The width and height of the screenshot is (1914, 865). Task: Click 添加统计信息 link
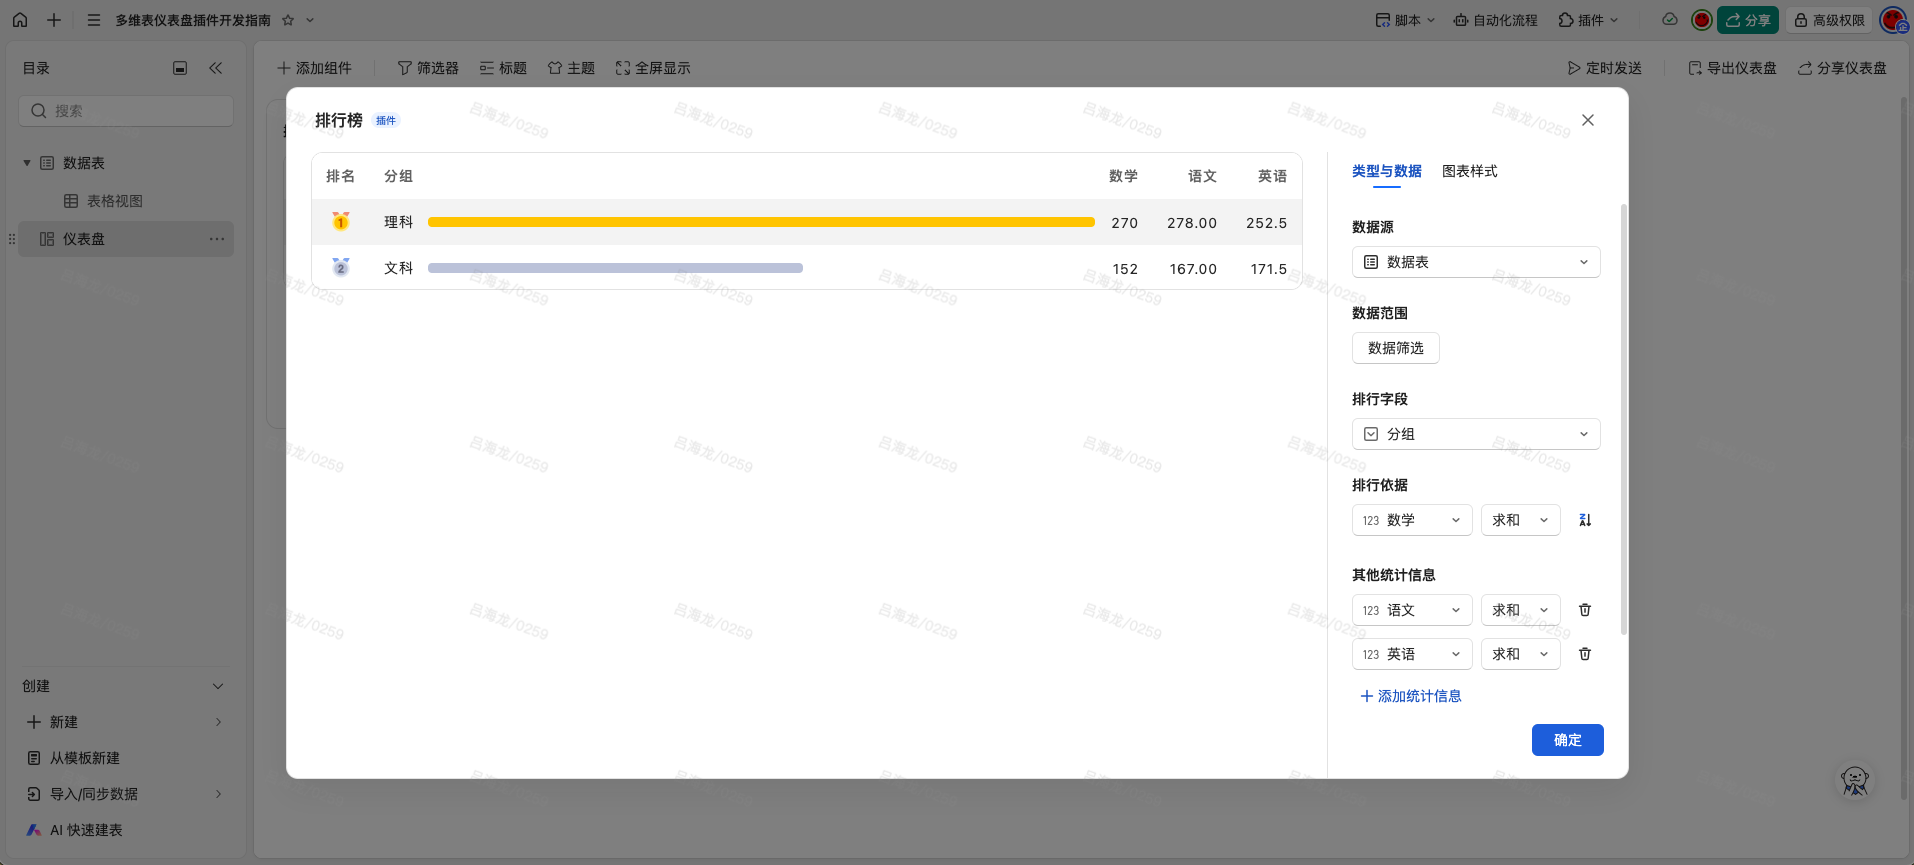(x=1411, y=696)
